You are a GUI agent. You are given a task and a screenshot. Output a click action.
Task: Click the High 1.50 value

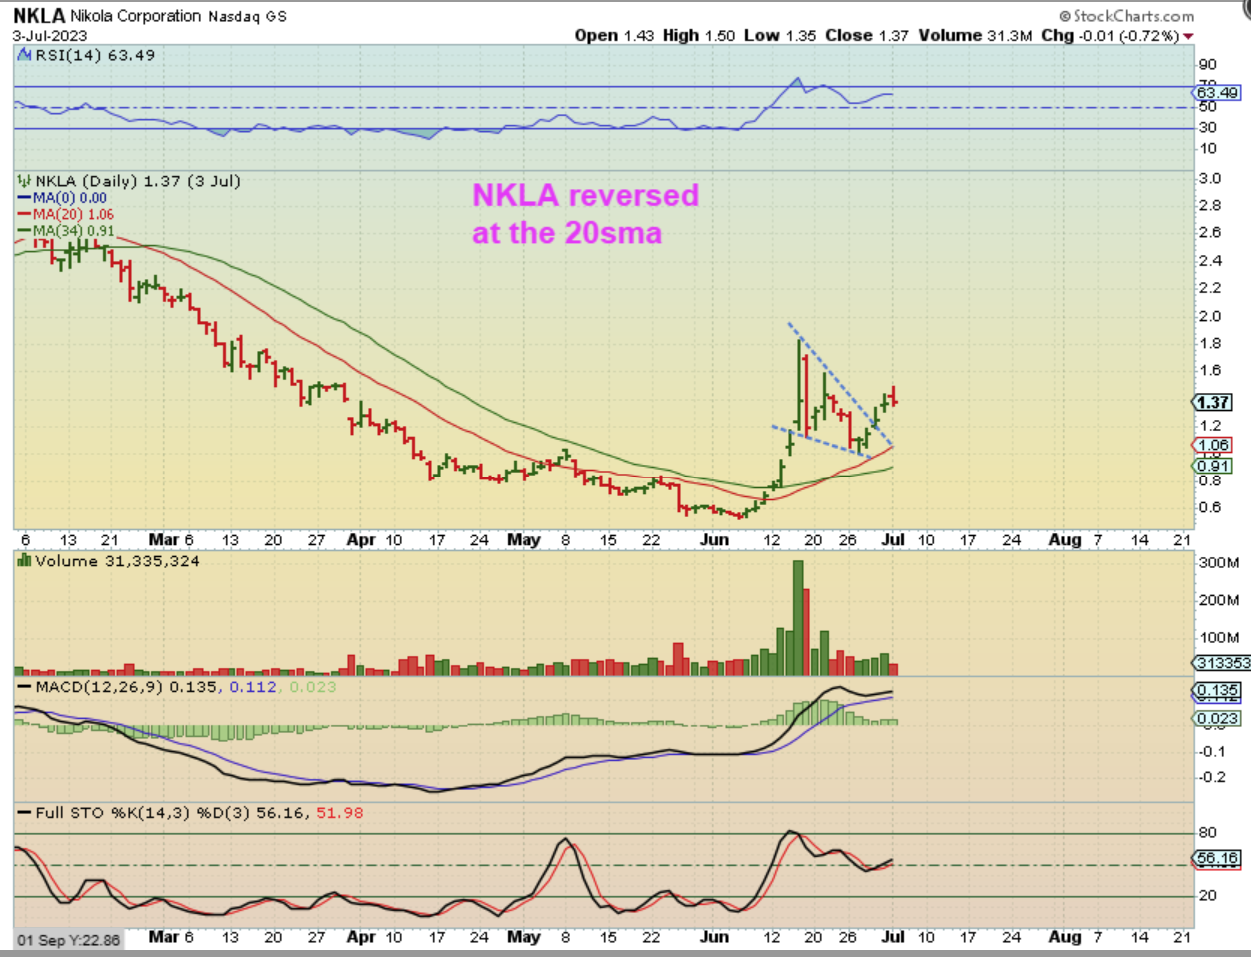(699, 35)
